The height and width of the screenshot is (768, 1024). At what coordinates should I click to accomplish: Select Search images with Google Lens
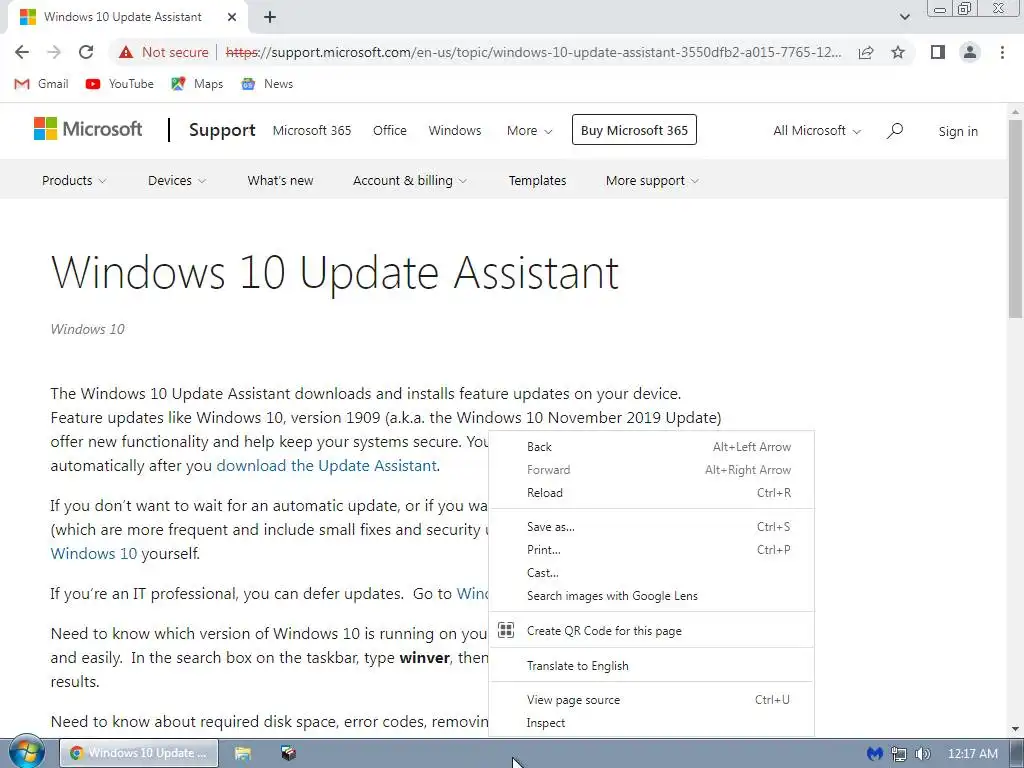click(x=652, y=596)
